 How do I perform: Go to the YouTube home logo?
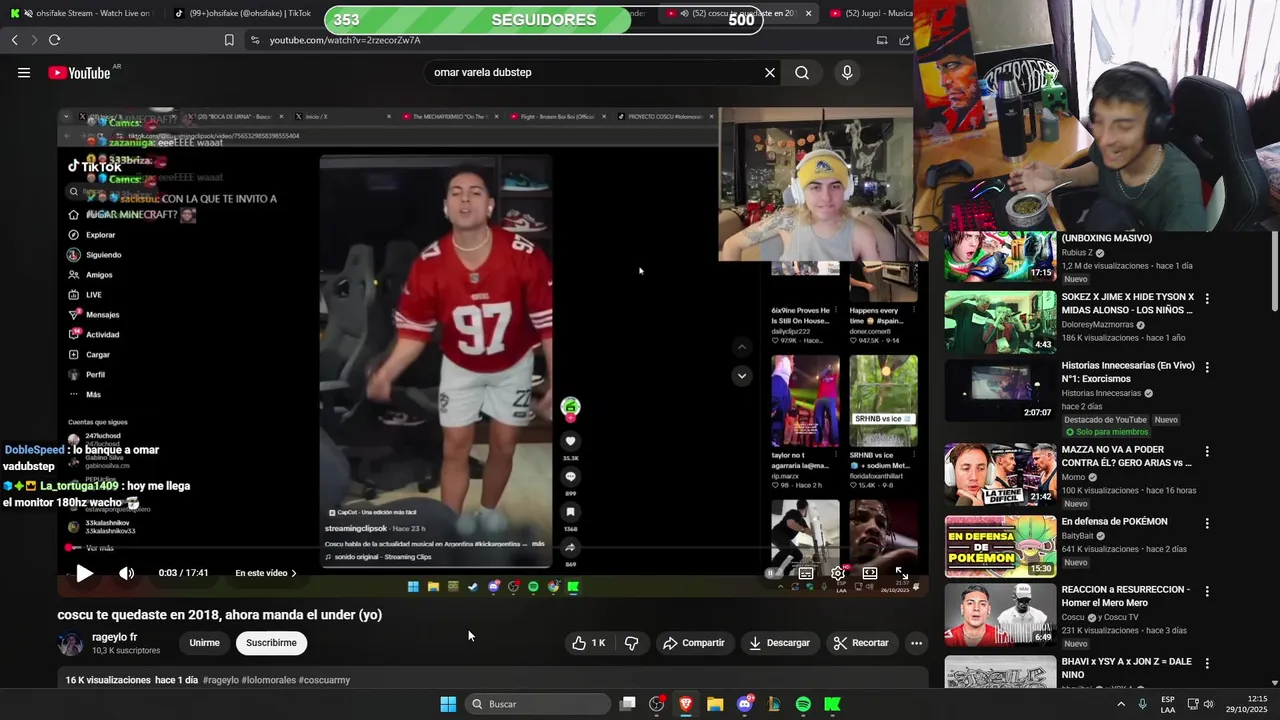(79, 72)
